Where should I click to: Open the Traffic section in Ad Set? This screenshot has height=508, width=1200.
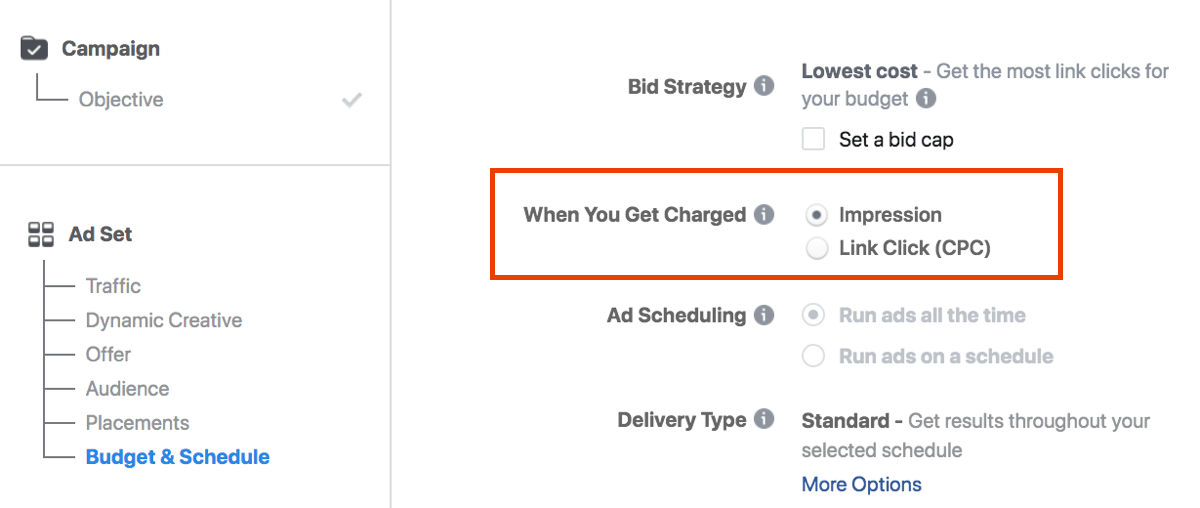click(x=113, y=286)
